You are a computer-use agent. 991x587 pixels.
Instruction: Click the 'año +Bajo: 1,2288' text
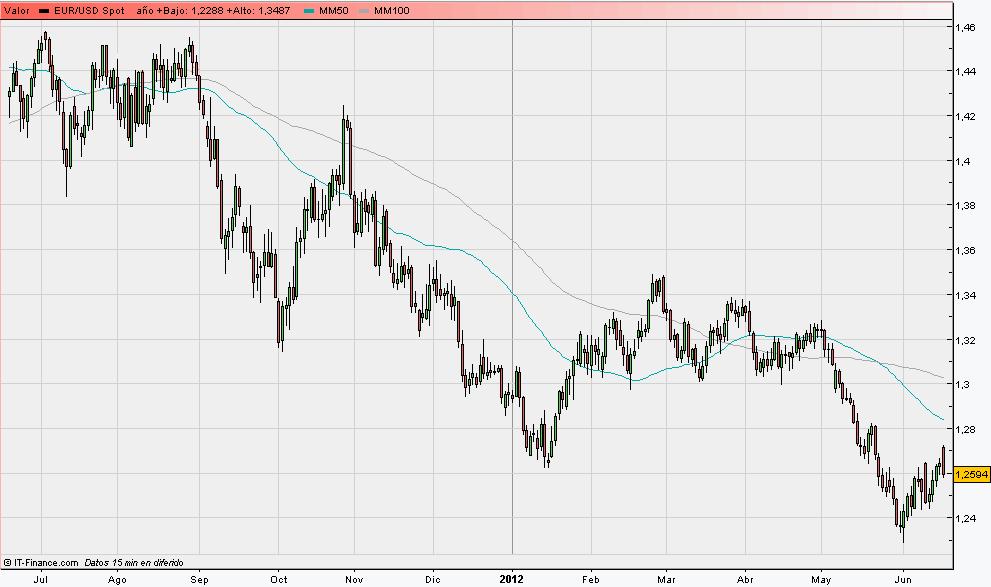point(180,11)
